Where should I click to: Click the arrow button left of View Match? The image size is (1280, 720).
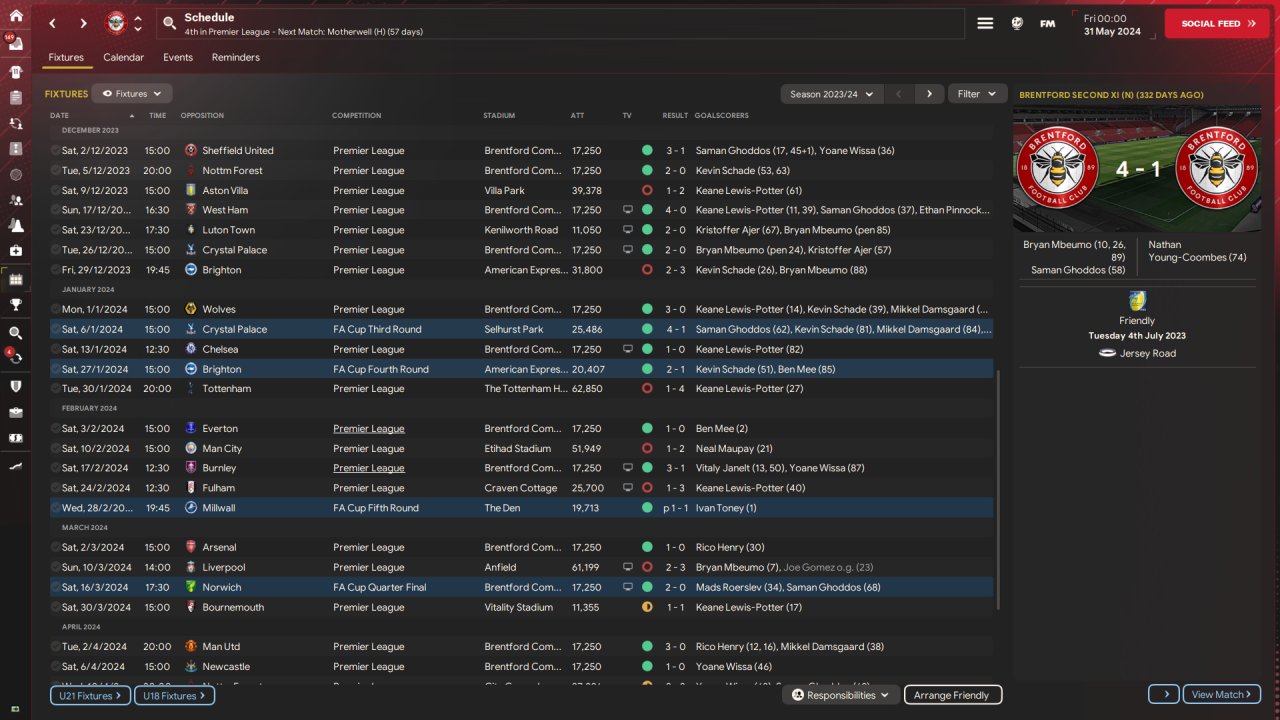[1164, 695]
